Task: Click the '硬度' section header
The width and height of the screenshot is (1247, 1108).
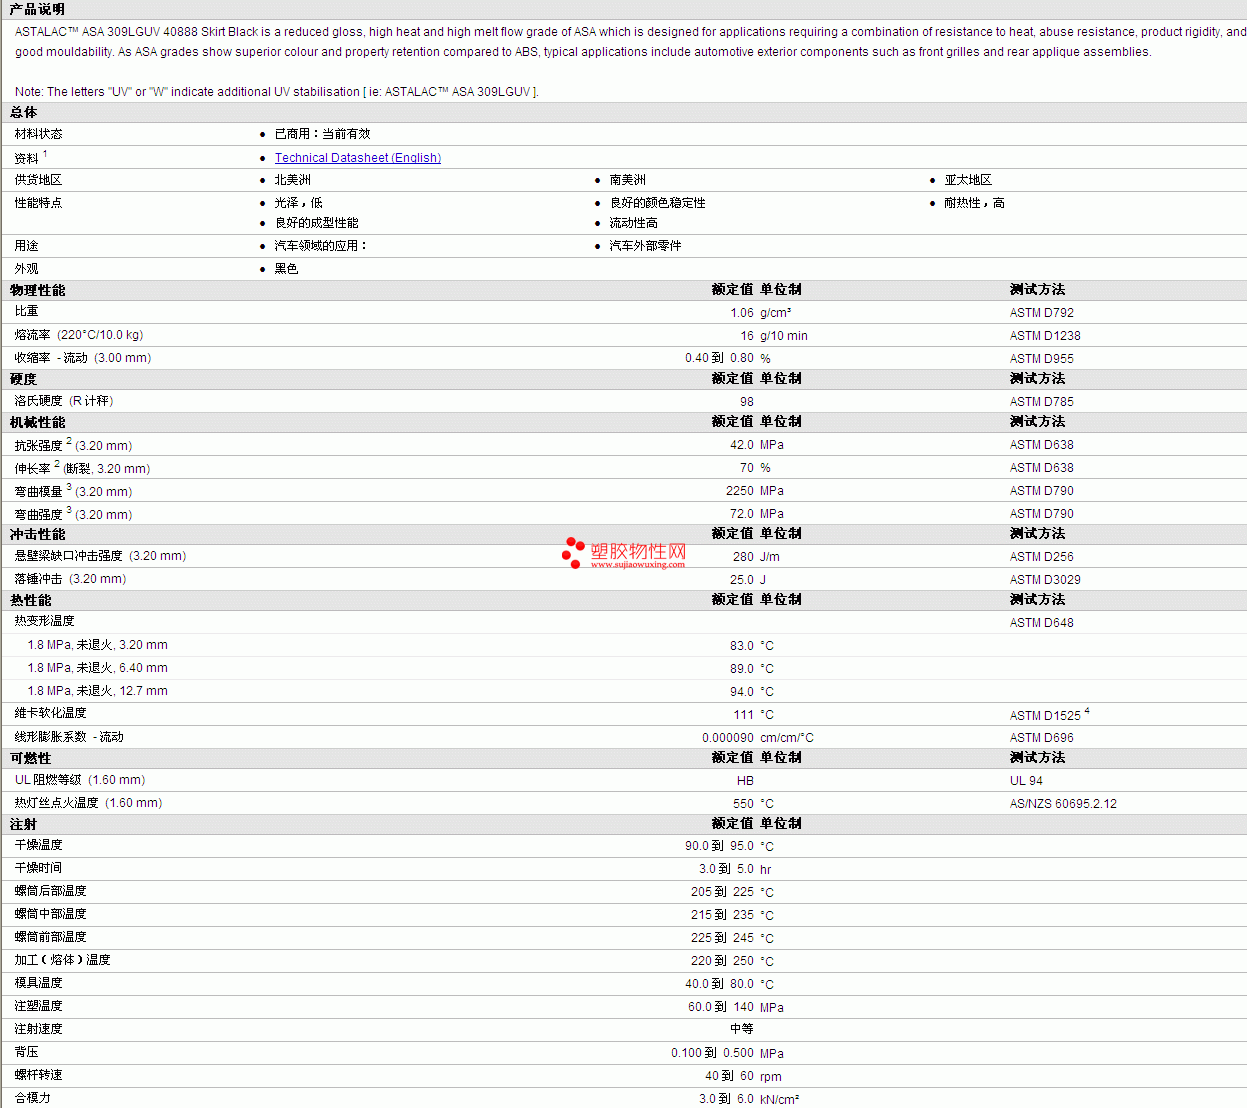Action: point(24,379)
